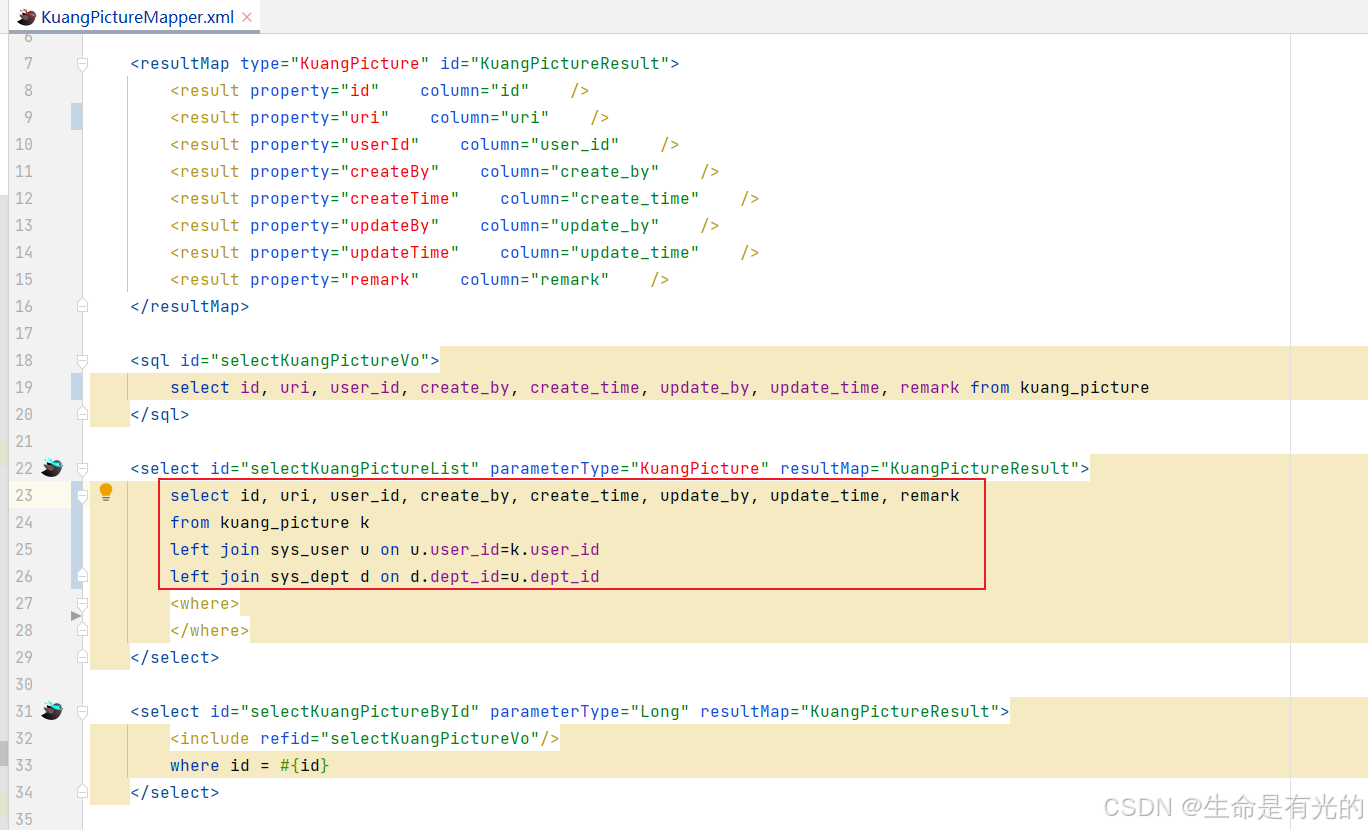The width and height of the screenshot is (1368, 830).
Task: Click the select keyword on line 23
Action: point(199,495)
